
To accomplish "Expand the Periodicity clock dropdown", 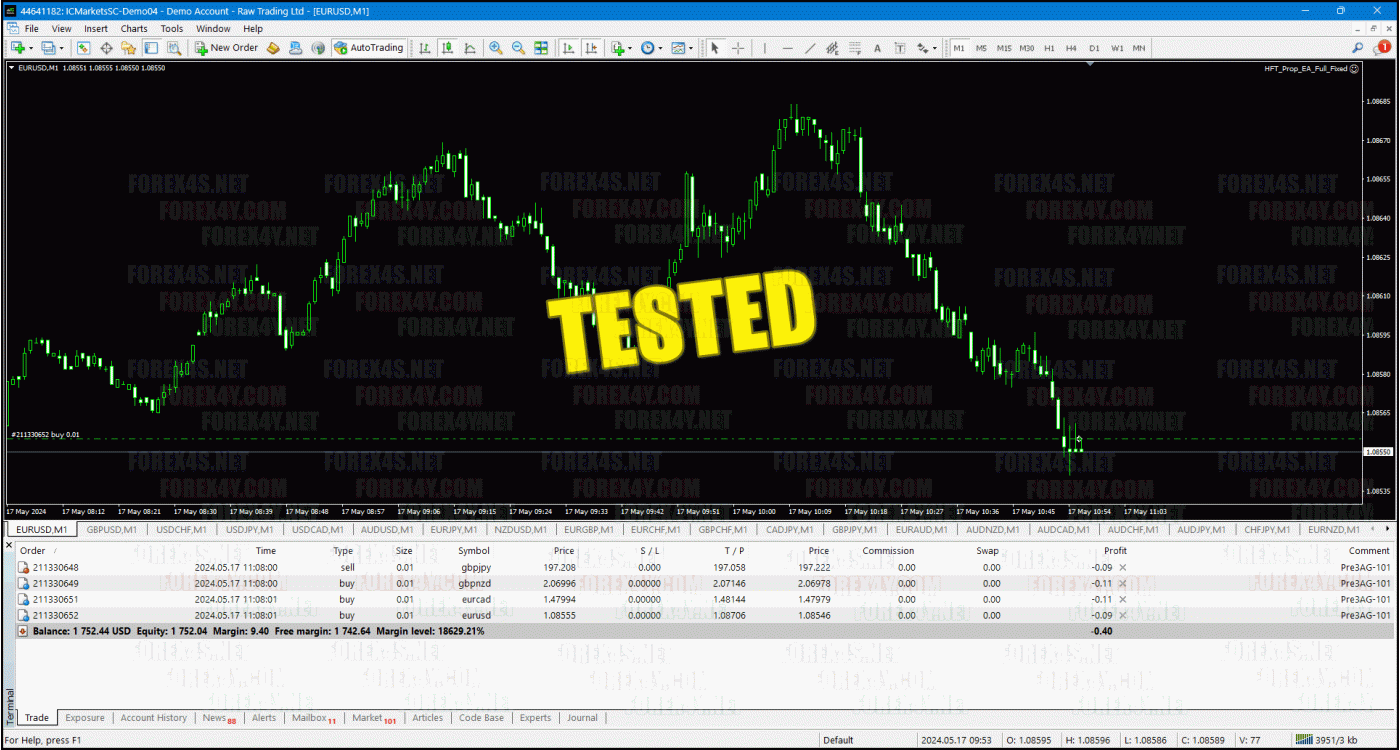I will [x=662, y=48].
